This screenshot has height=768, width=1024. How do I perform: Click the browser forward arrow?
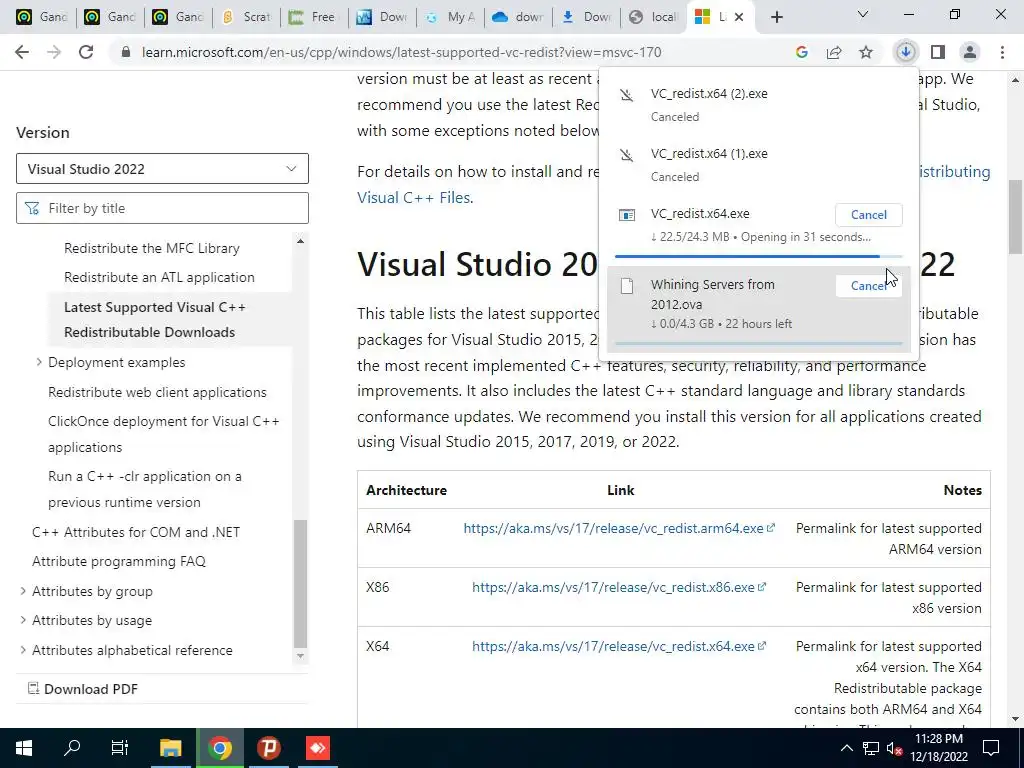tap(54, 52)
